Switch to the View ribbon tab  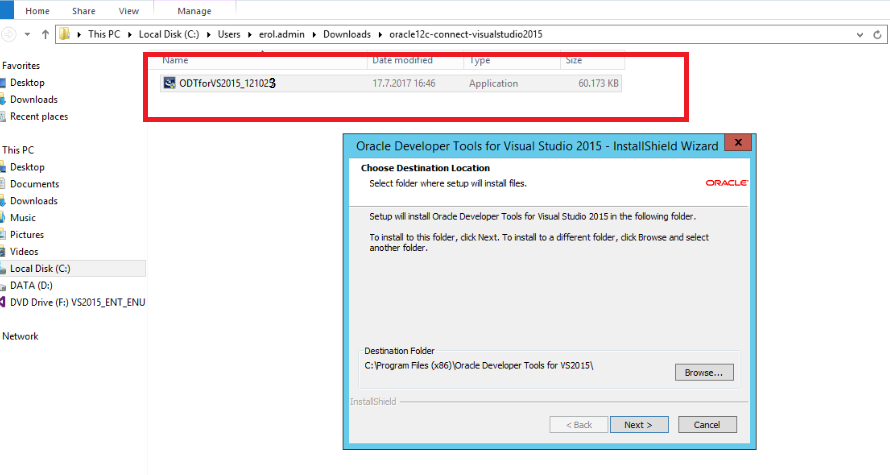128,11
